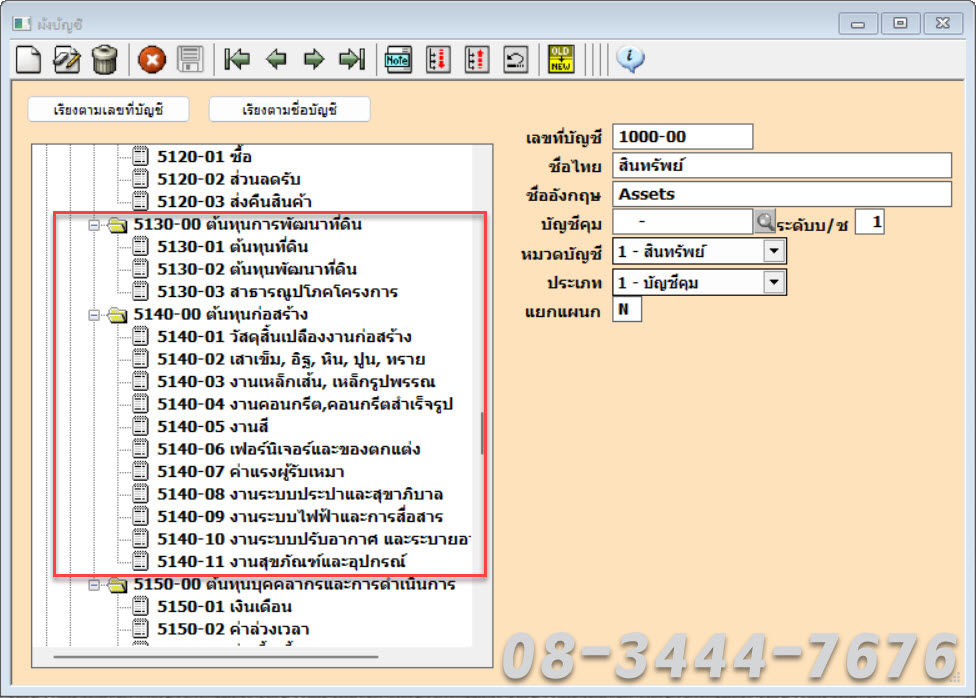
Task: Click the เรียงตามเลขที่บัญชี sort button
Action: tap(109, 110)
